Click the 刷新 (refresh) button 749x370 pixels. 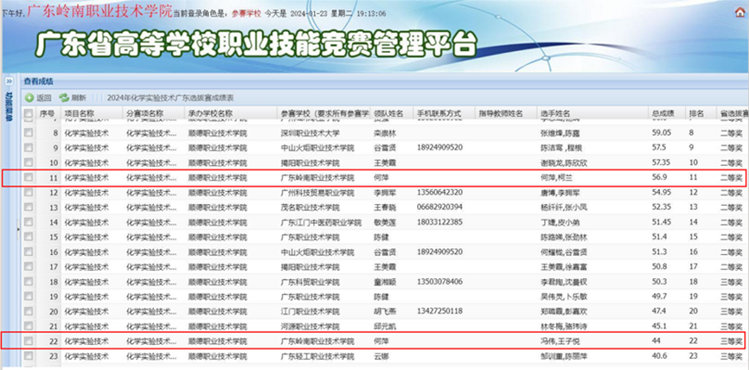pyautogui.click(x=73, y=98)
